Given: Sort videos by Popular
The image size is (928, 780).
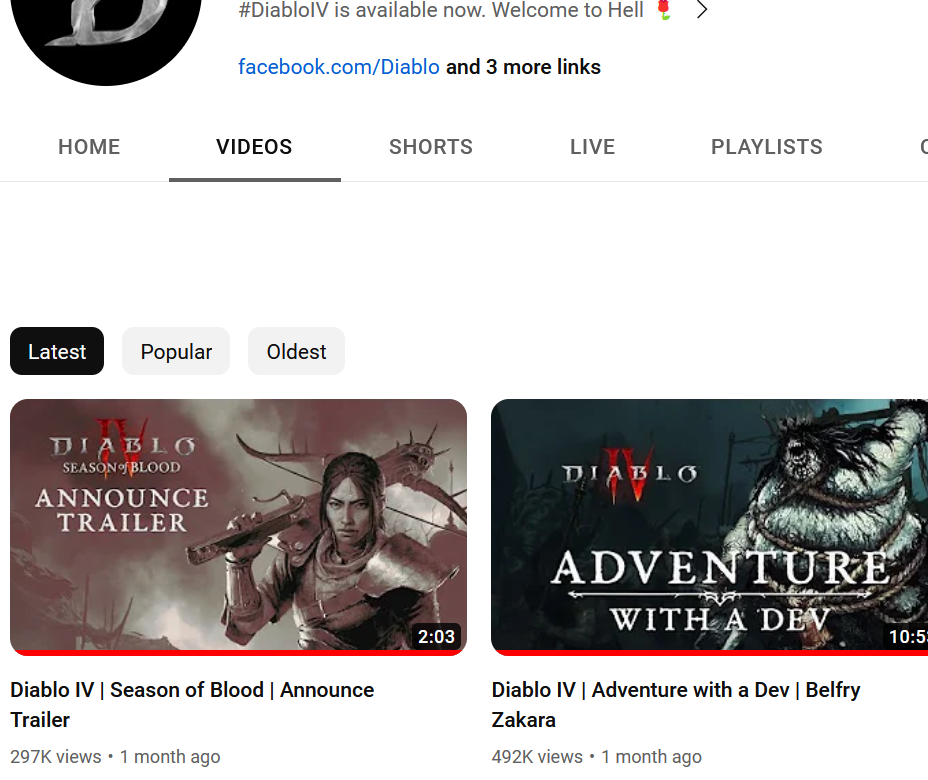Looking at the screenshot, I should 176,352.
